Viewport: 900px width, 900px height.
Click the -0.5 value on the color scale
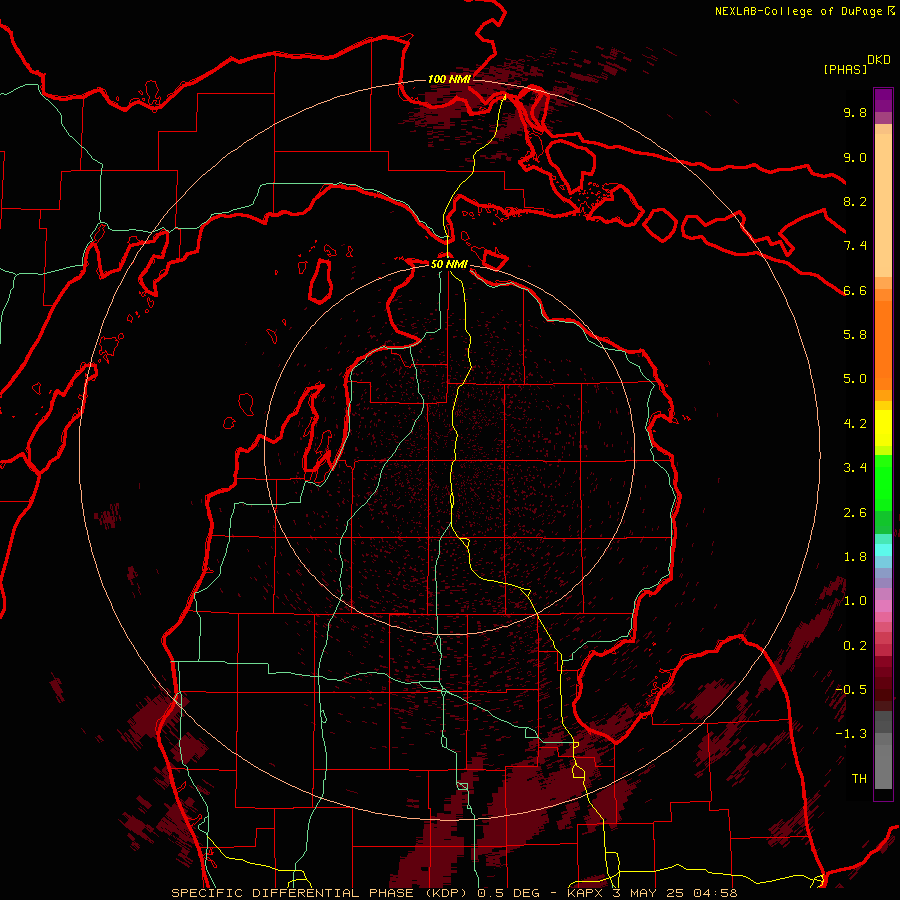[851, 690]
